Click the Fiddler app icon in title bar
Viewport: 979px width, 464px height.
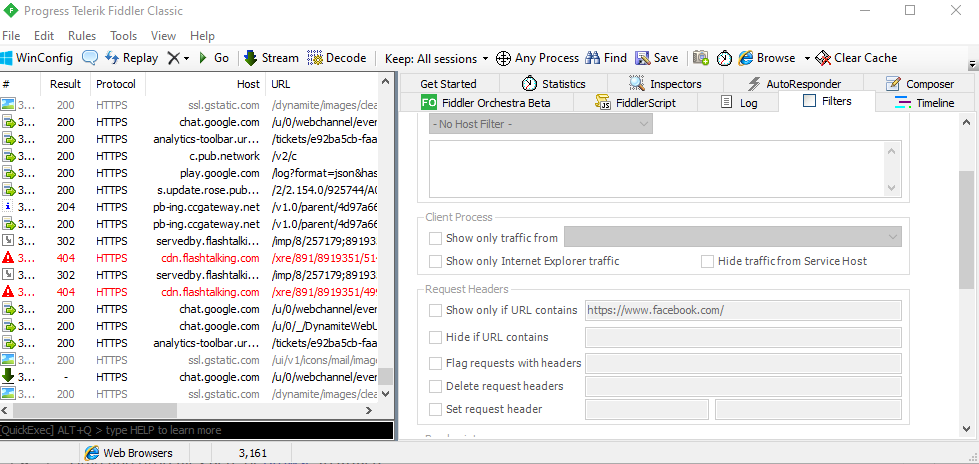click(x=11, y=11)
